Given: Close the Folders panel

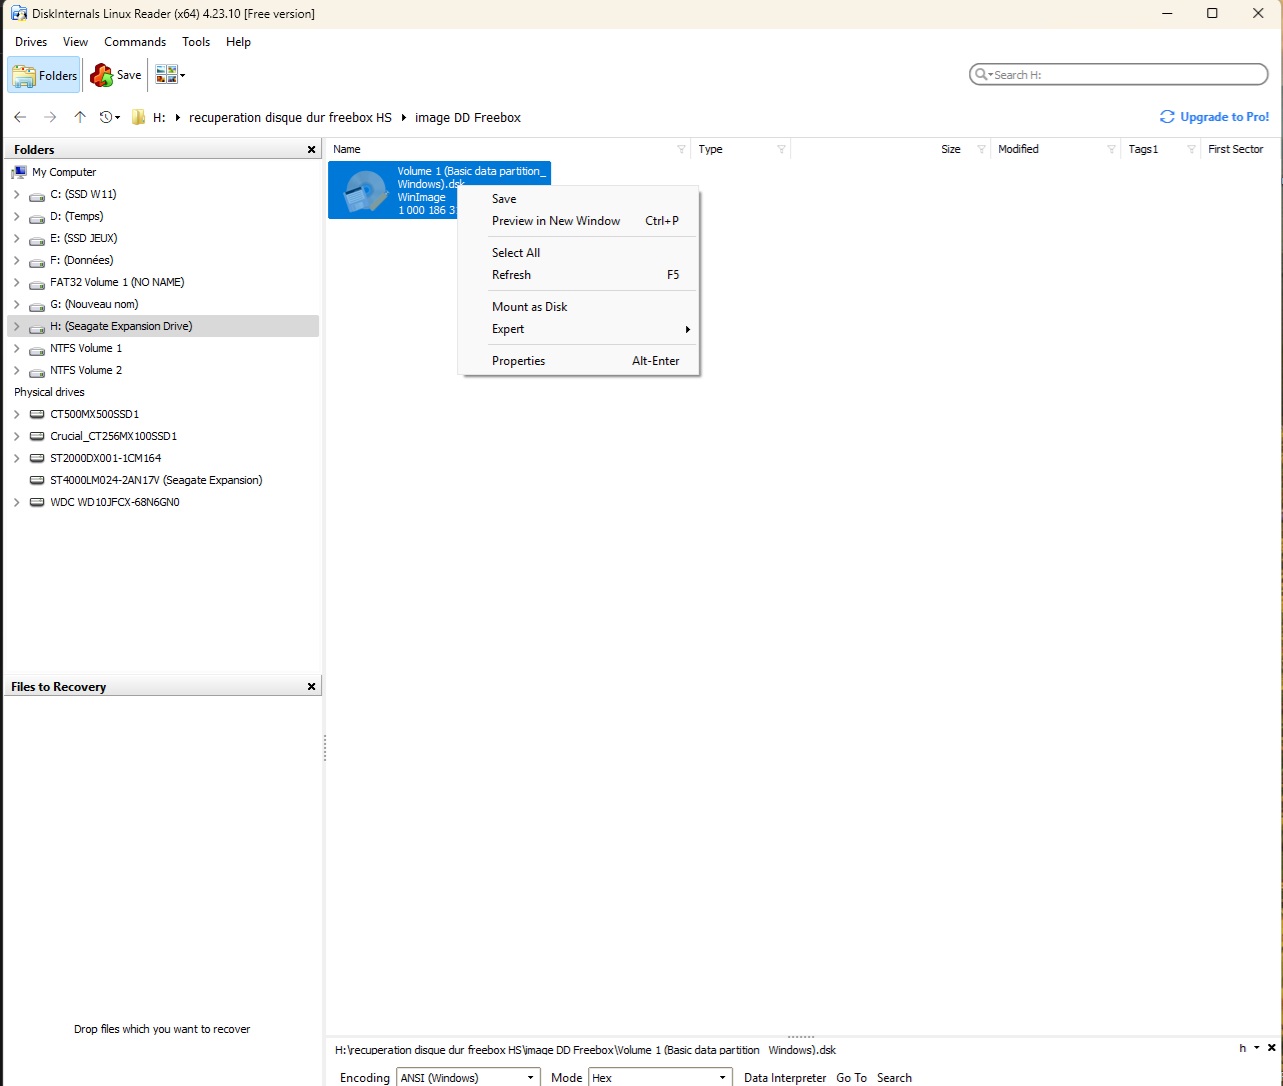Looking at the screenshot, I should [x=311, y=150].
